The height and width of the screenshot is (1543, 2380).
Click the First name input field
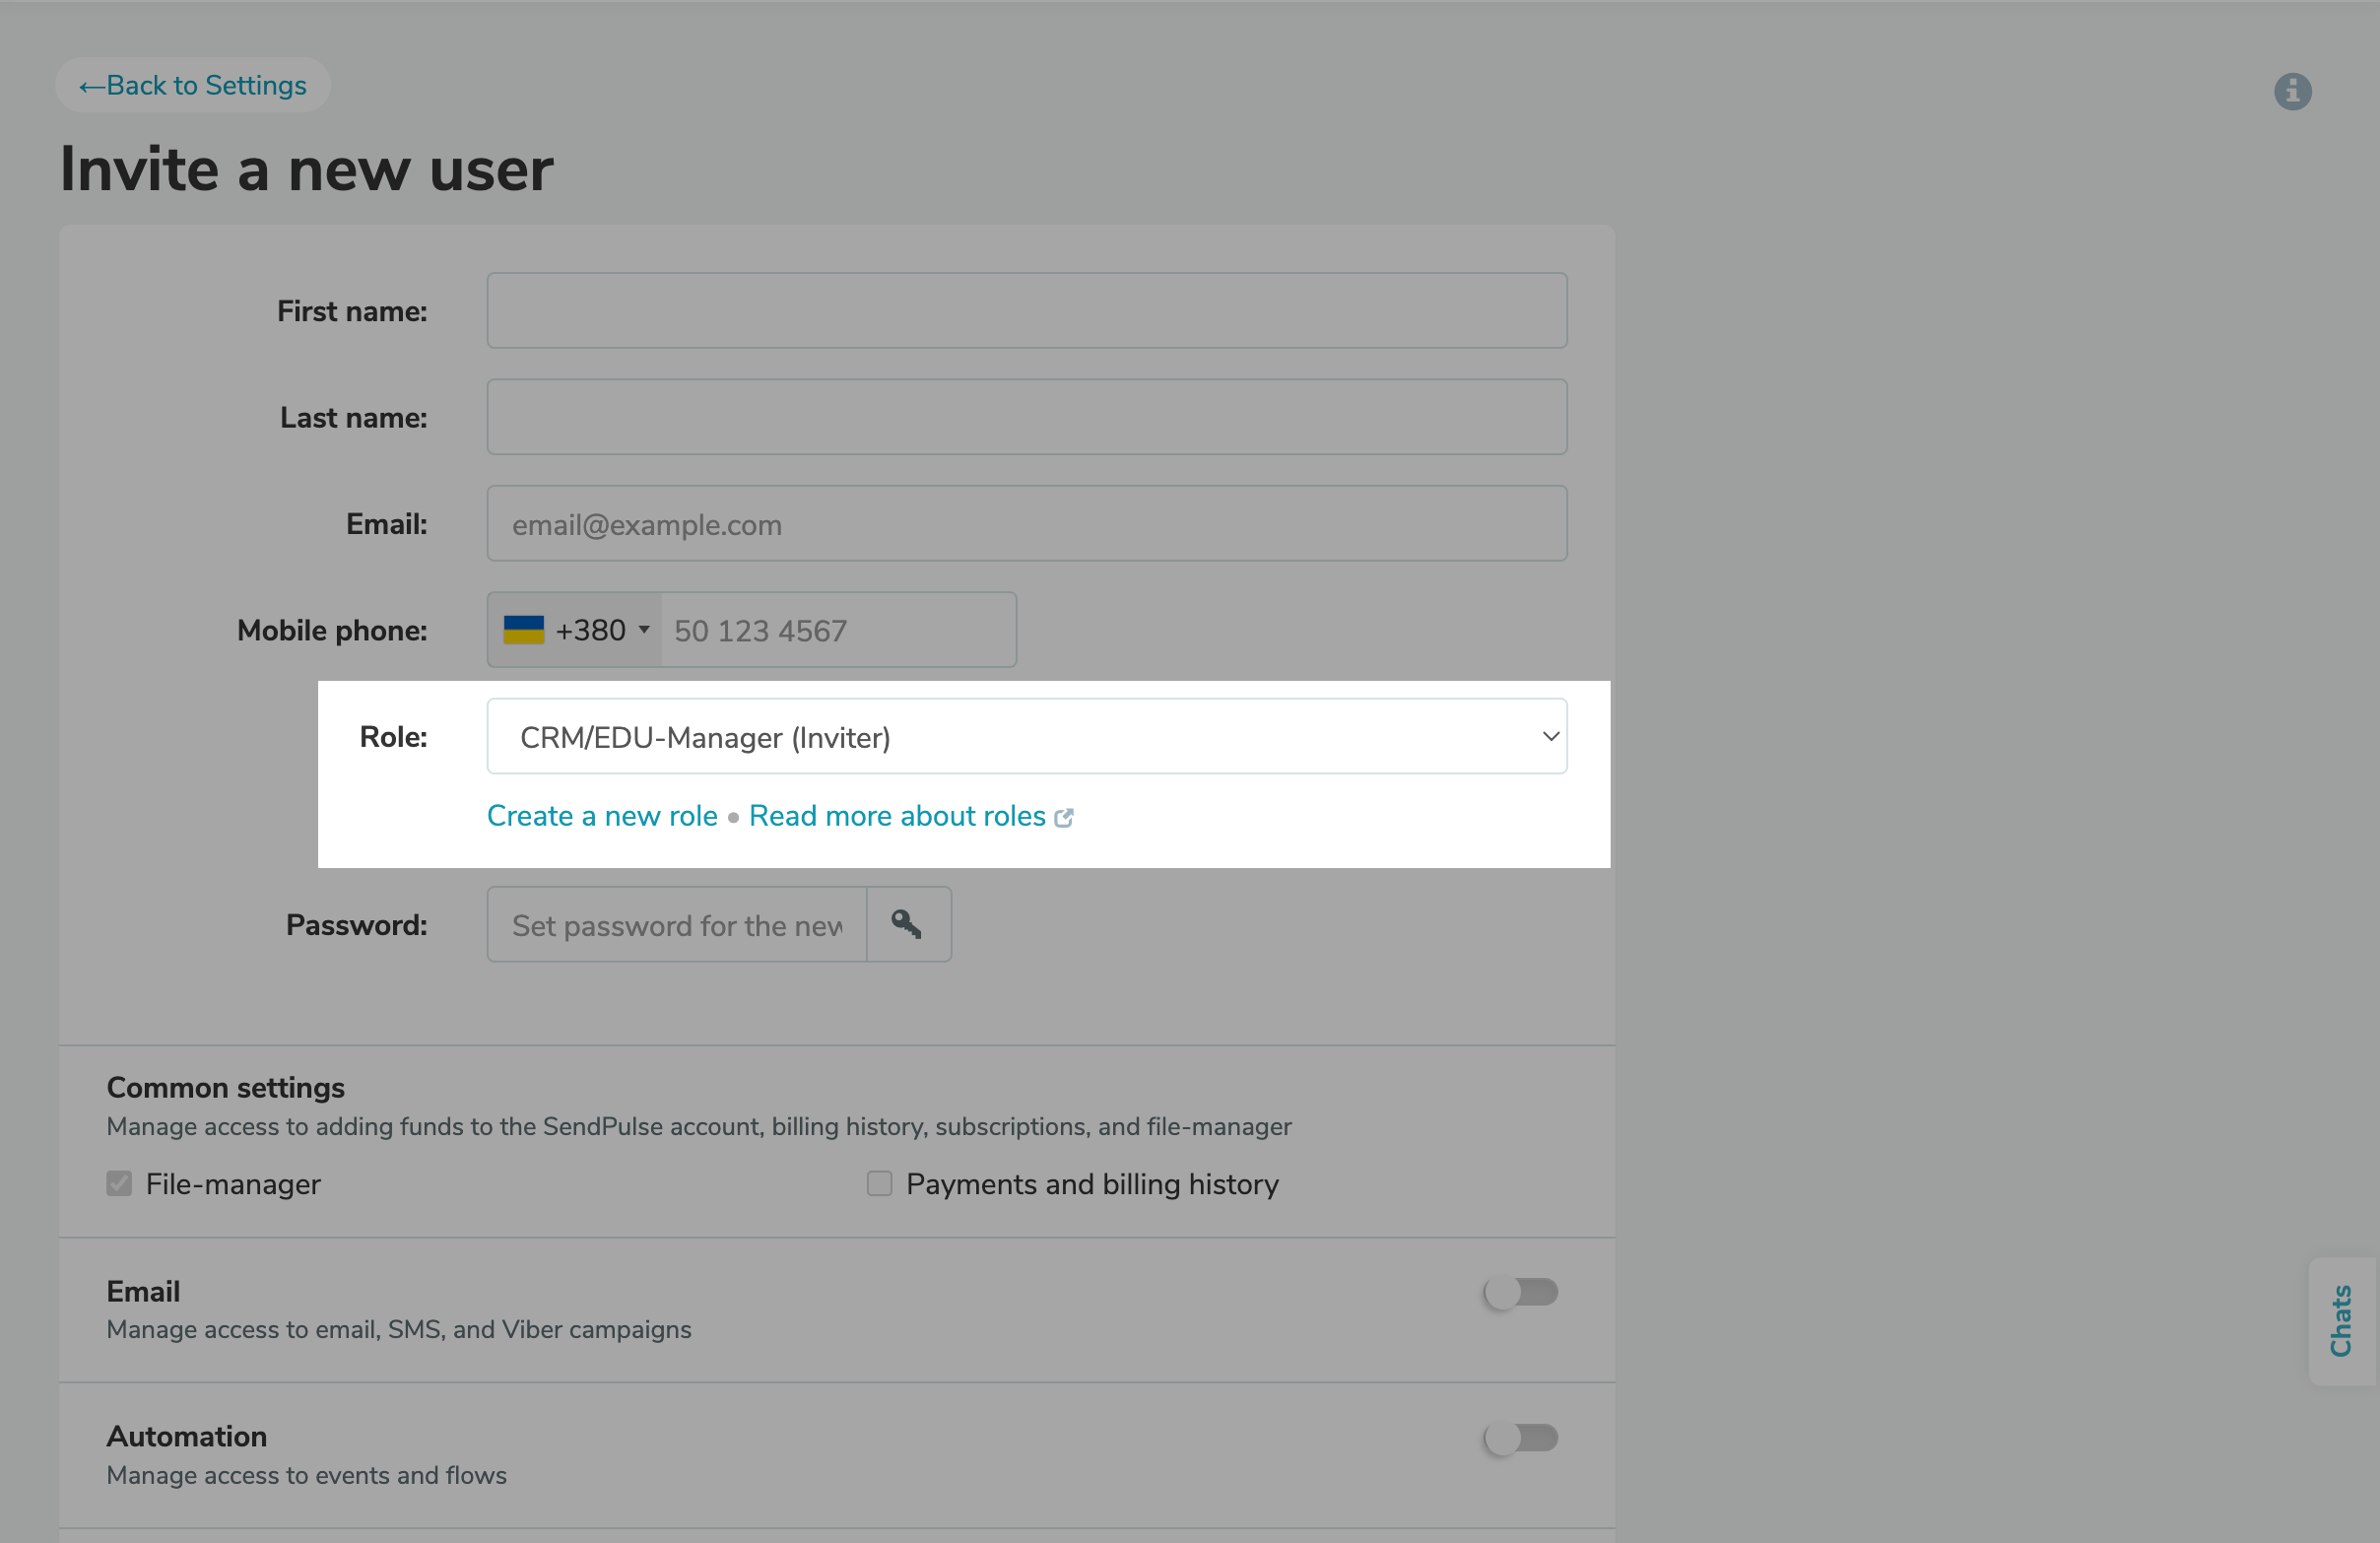click(x=1027, y=310)
